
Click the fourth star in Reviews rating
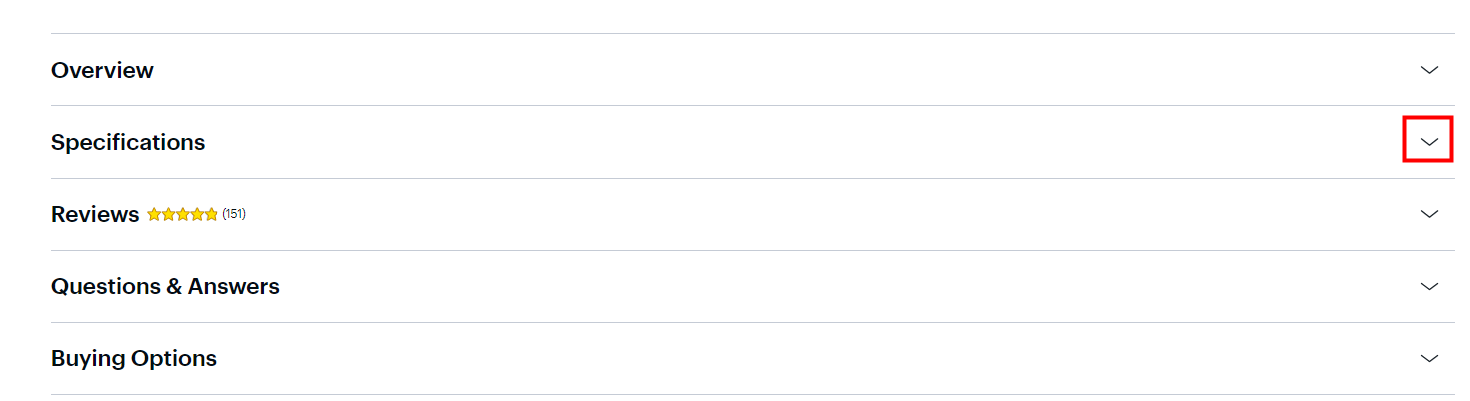pyautogui.click(x=196, y=214)
